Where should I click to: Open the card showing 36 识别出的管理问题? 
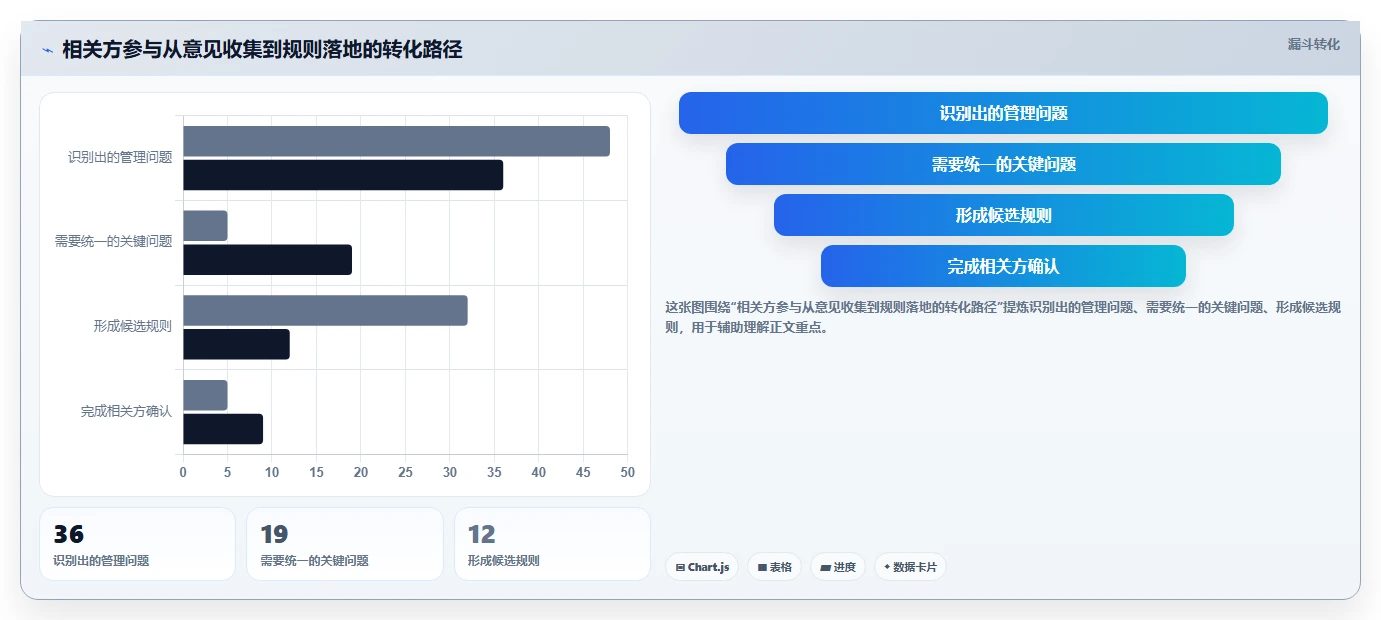point(137,544)
